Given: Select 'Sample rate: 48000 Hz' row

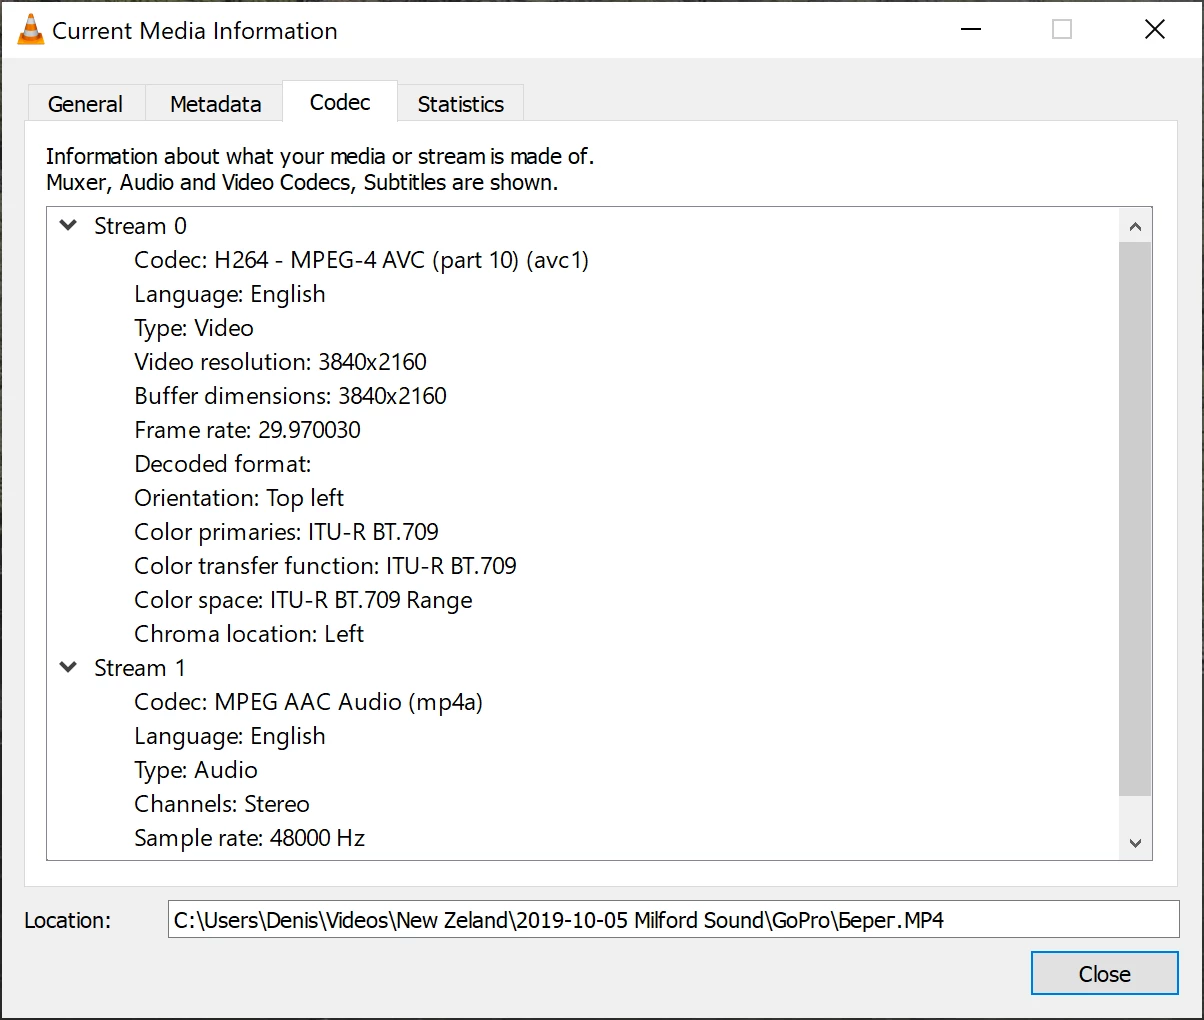Looking at the screenshot, I should pyautogui.click(x=250, y=838).
